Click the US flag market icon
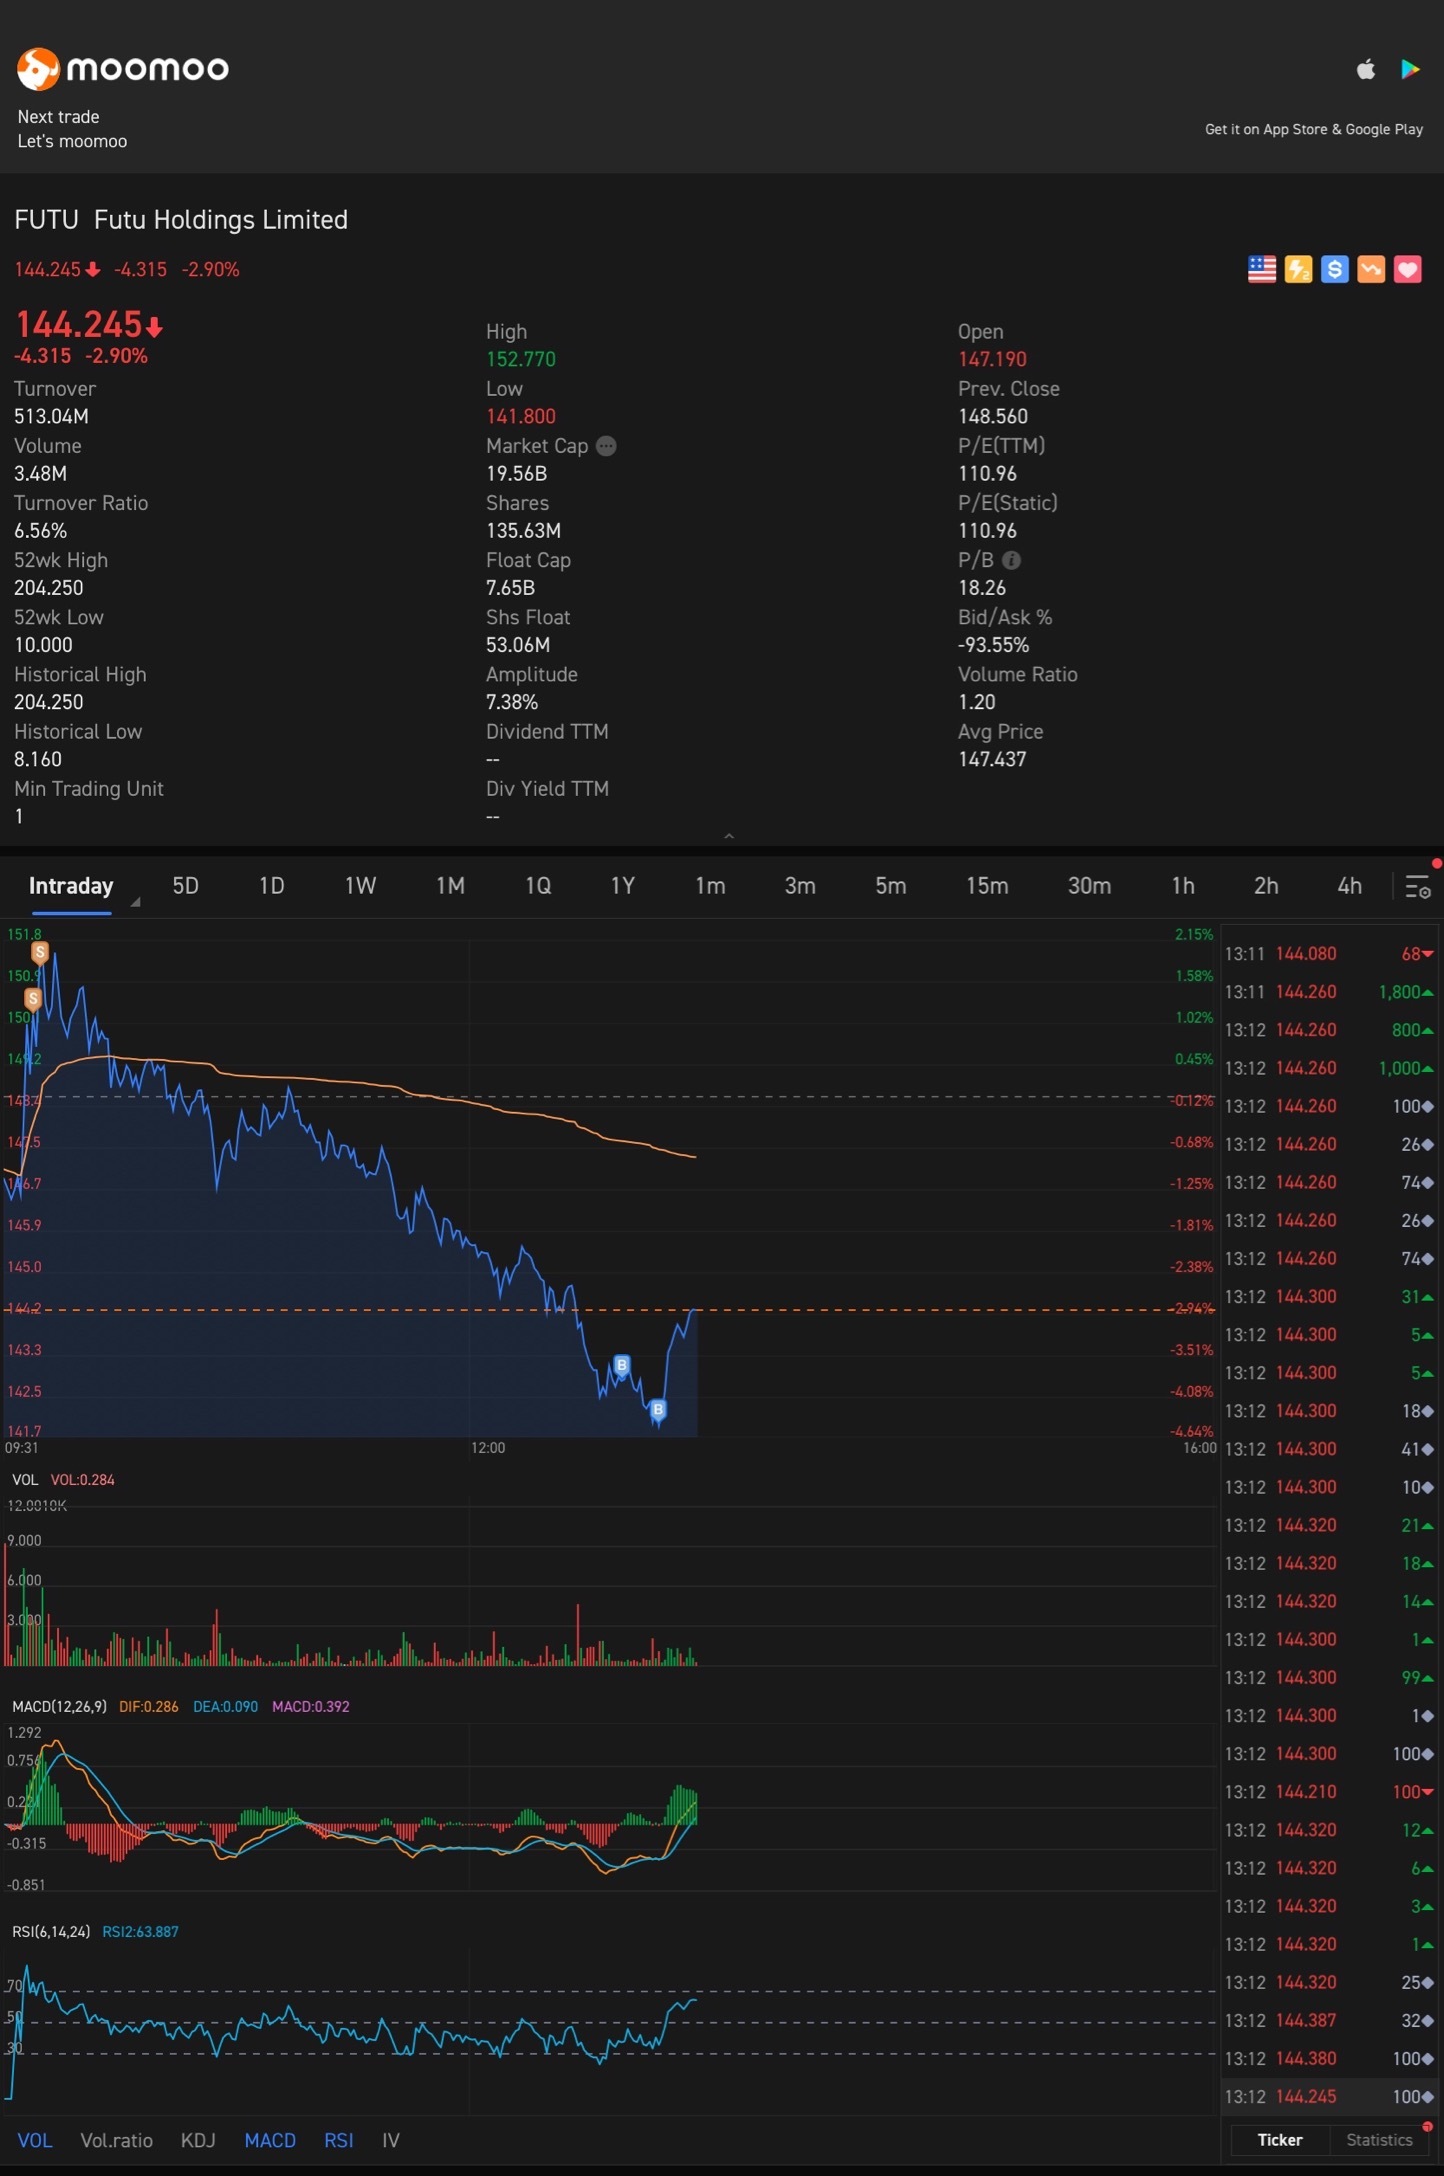This screenshot has width=1444, height=2176. point(1262,269)
